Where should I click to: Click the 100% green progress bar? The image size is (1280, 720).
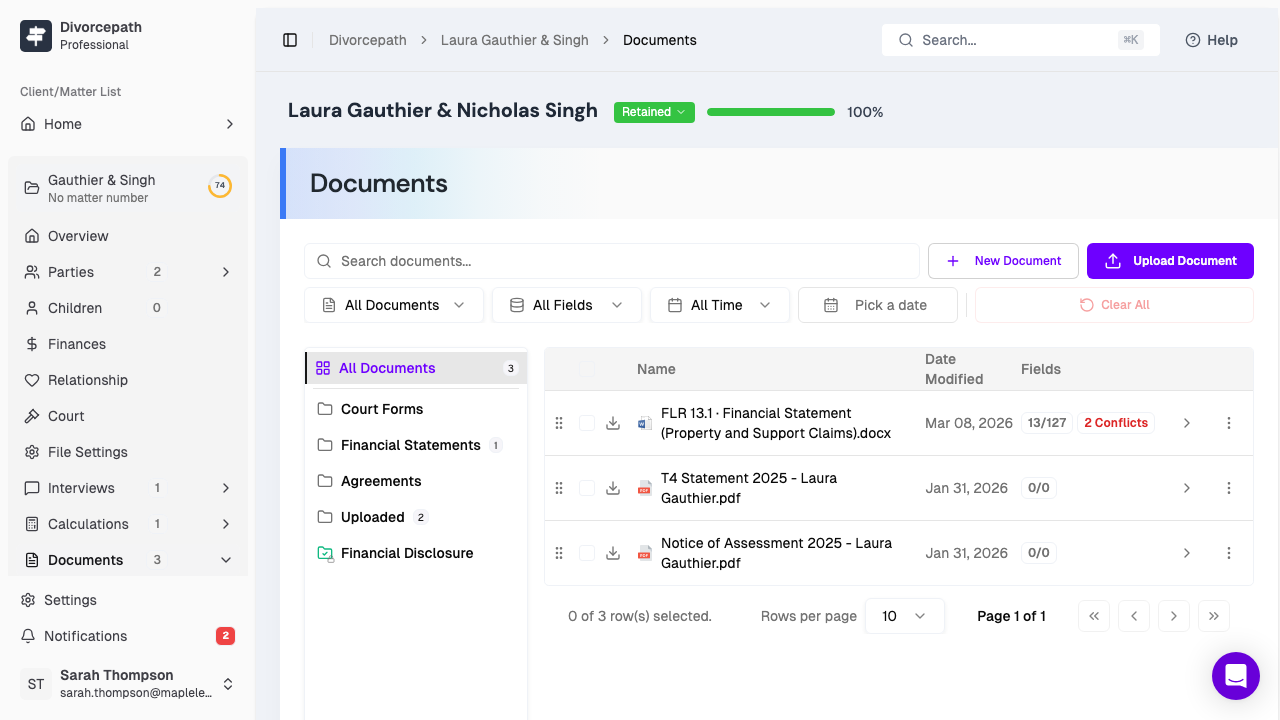pyautogui.click(x=771, y=112)
